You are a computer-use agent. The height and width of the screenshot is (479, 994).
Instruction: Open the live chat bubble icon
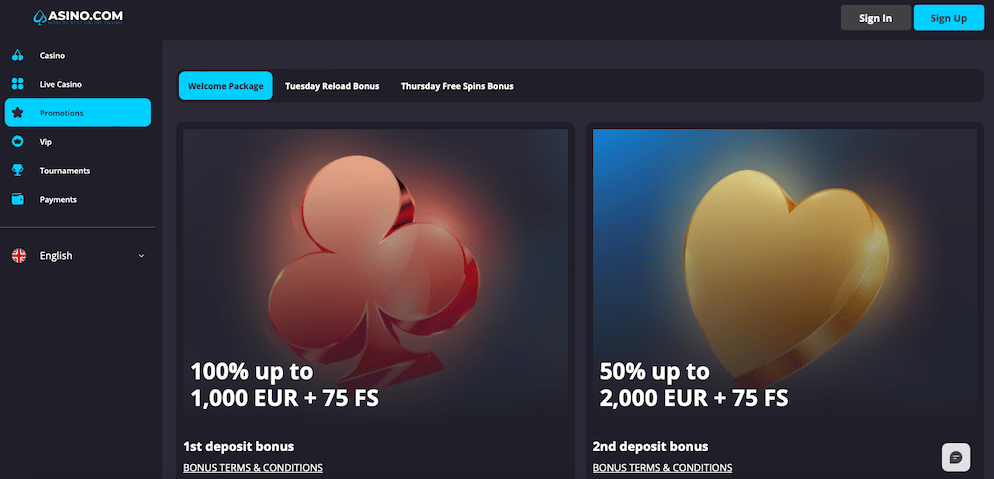click(956, 457)
